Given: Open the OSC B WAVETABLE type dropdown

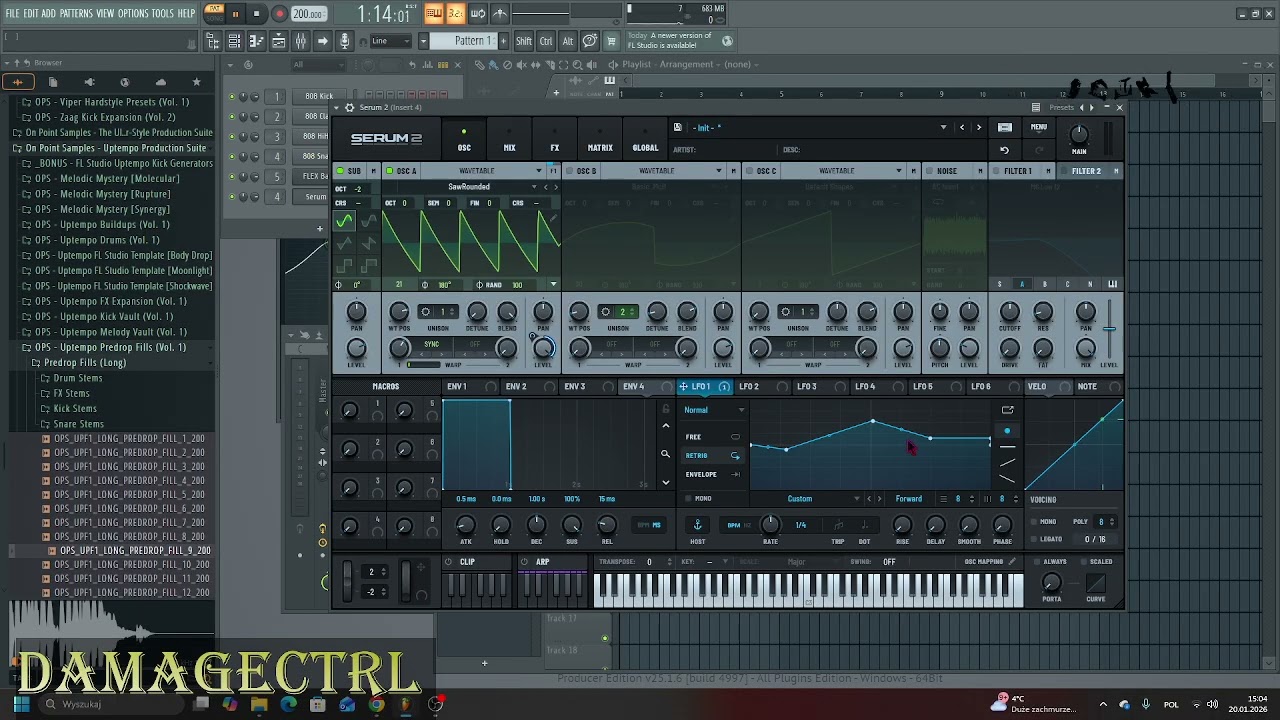Looking at the screenshot, I should [x=718, y=171].
